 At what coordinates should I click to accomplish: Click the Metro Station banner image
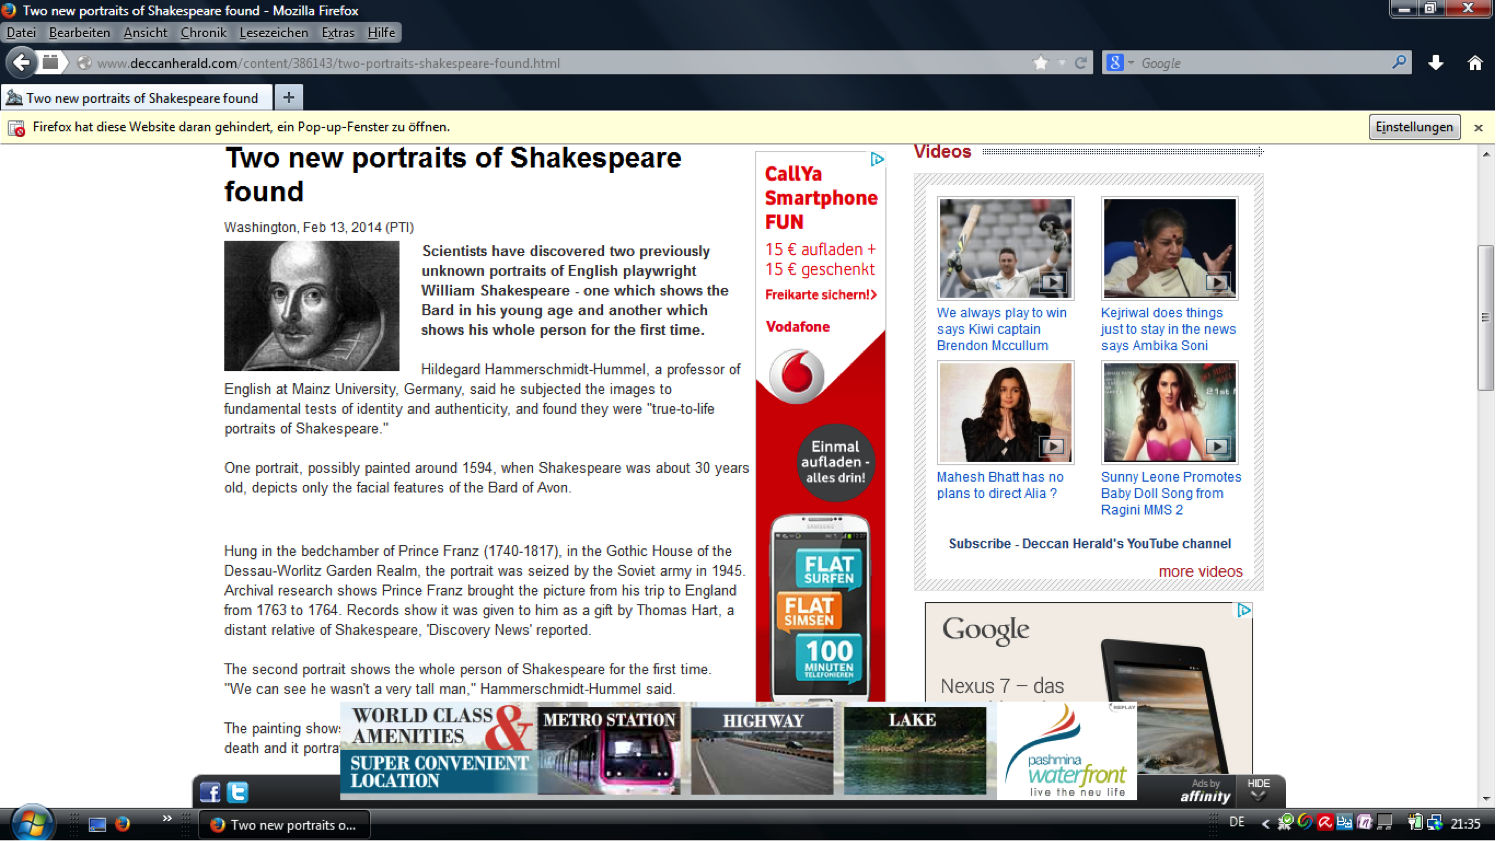pyautogui.click(x=609, y=751)
